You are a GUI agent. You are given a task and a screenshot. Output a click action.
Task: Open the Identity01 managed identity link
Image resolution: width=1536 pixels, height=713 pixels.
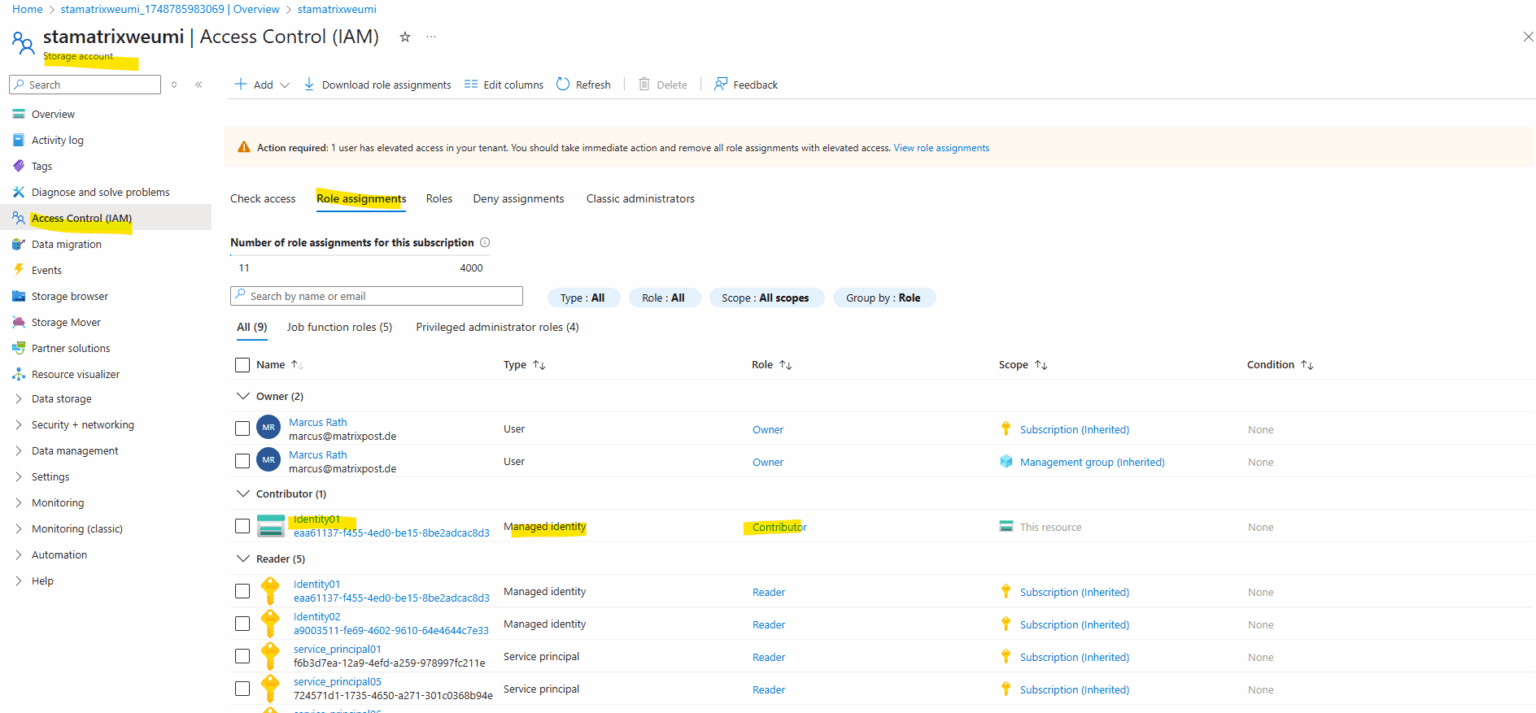click(317, 519)
